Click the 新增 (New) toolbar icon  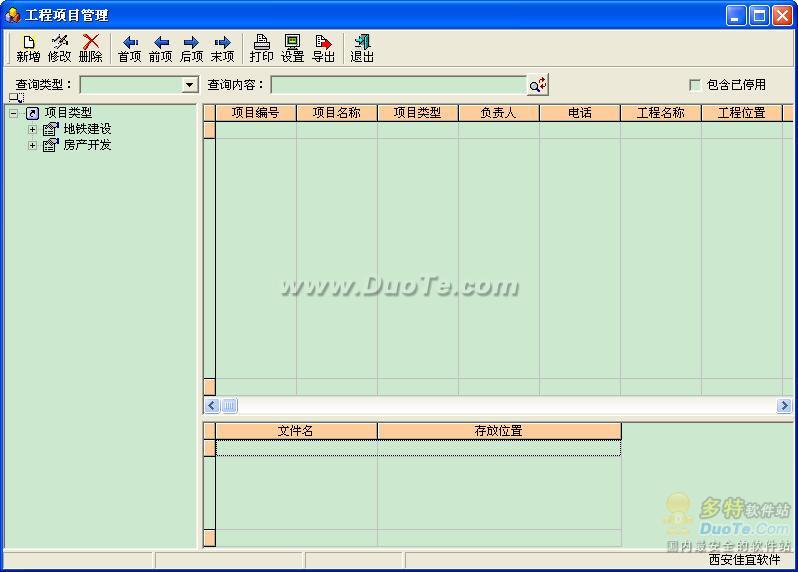(x=28, y=48)
